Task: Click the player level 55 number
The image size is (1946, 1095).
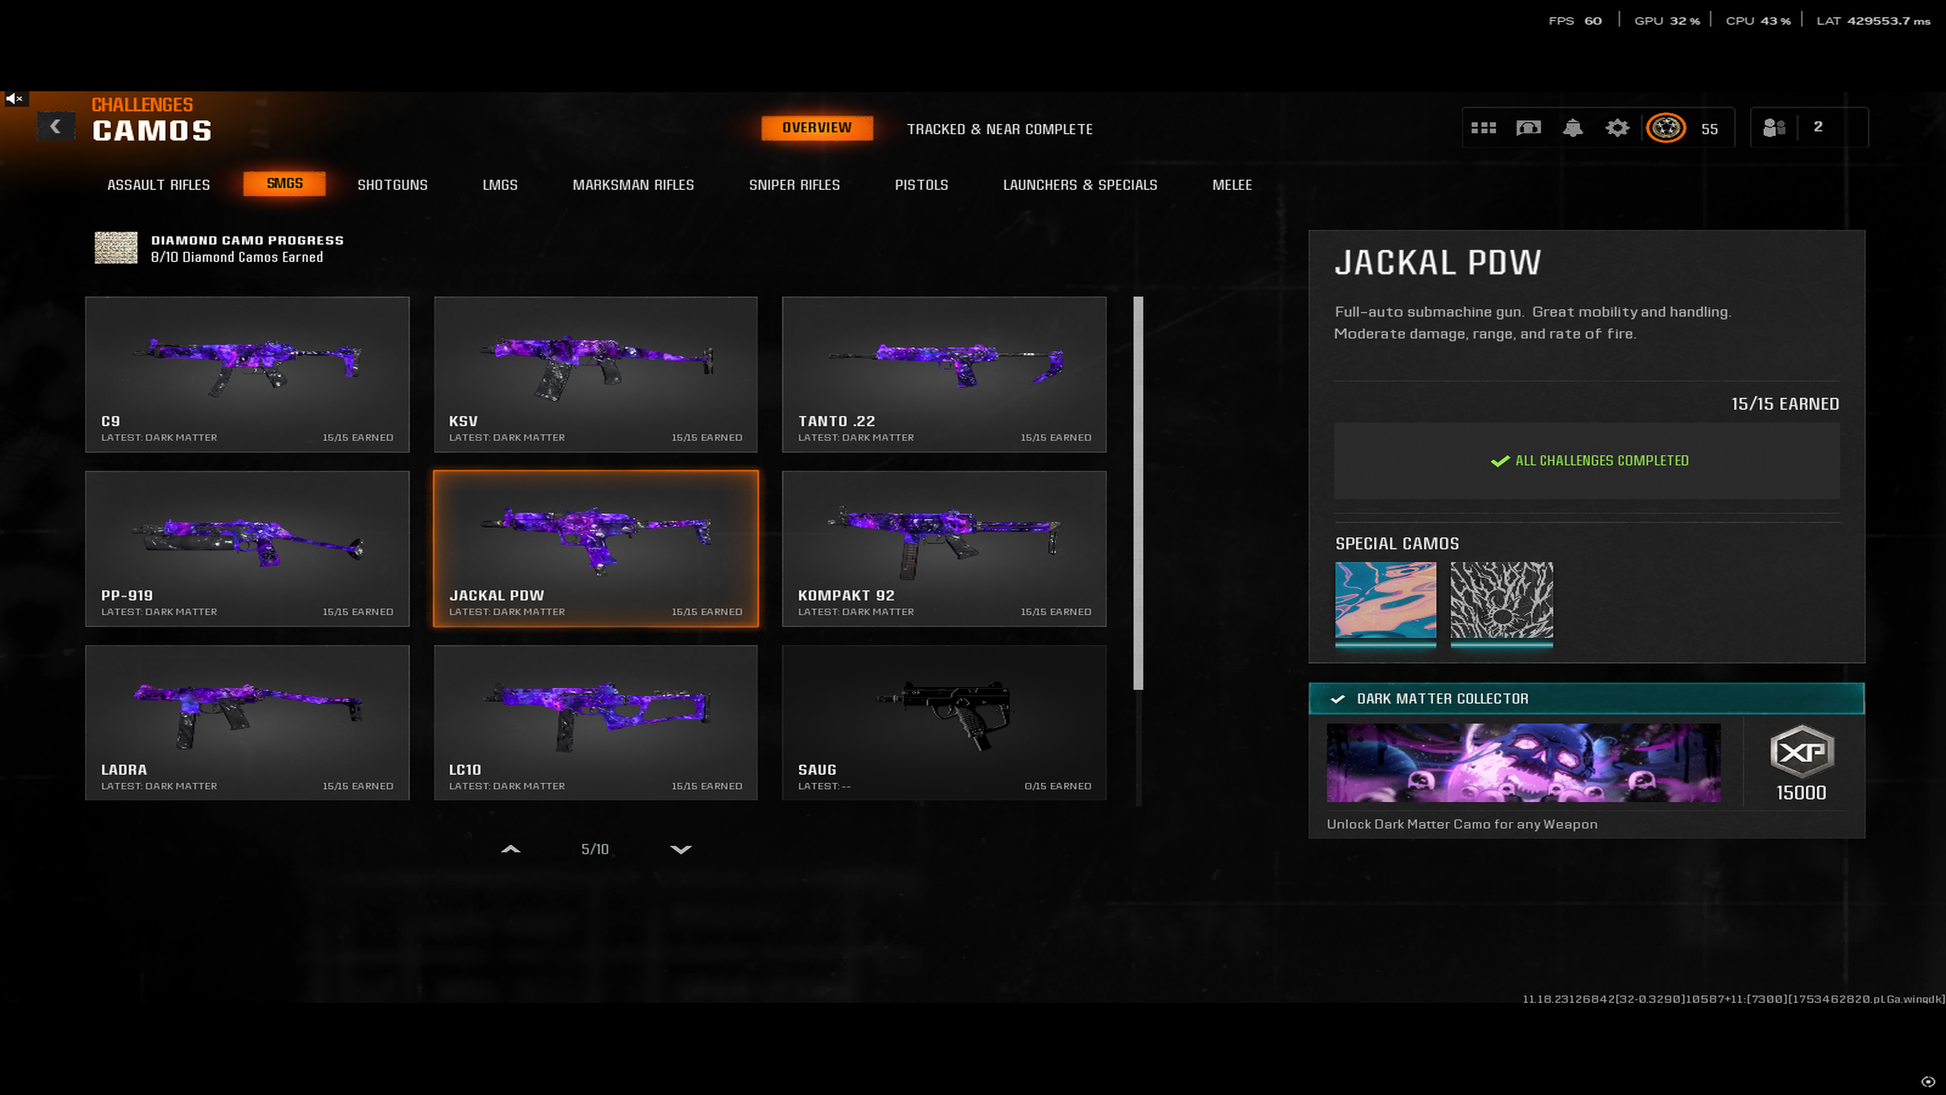Action: tap(1709, 129)
